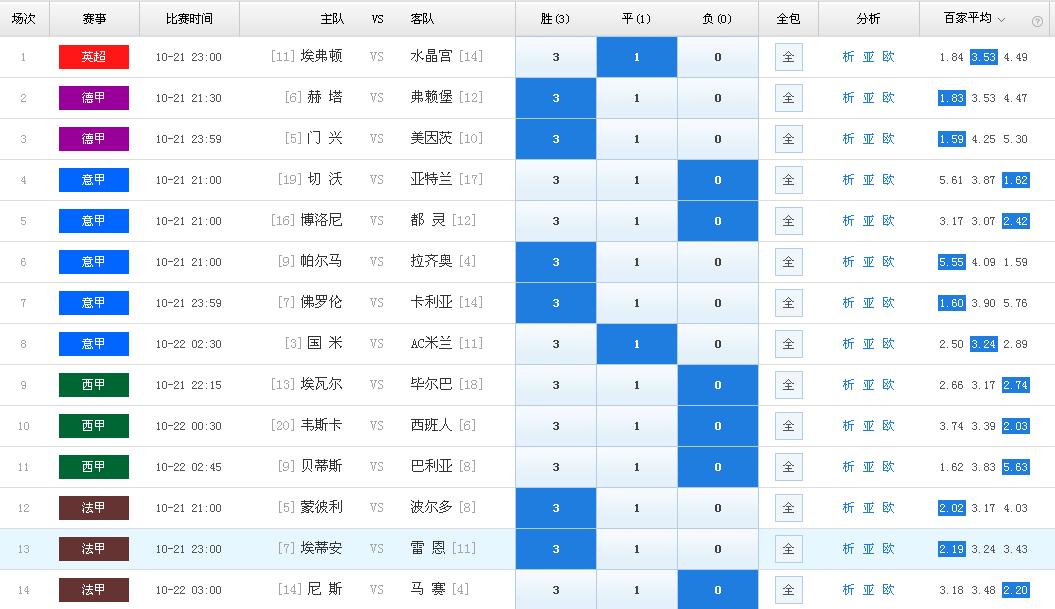Click the 德甲 league tag in row 2
Image resolution: width=1055 pixels, height=609 pixels.
pos(94,98)
